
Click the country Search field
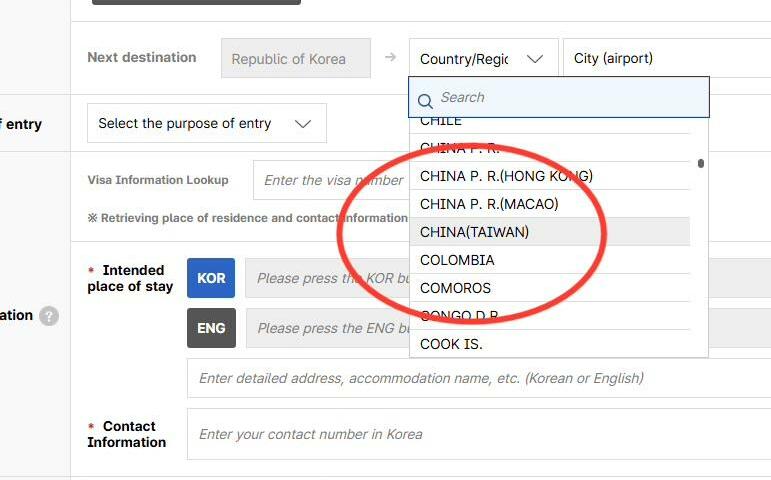[x=570, y=98]
